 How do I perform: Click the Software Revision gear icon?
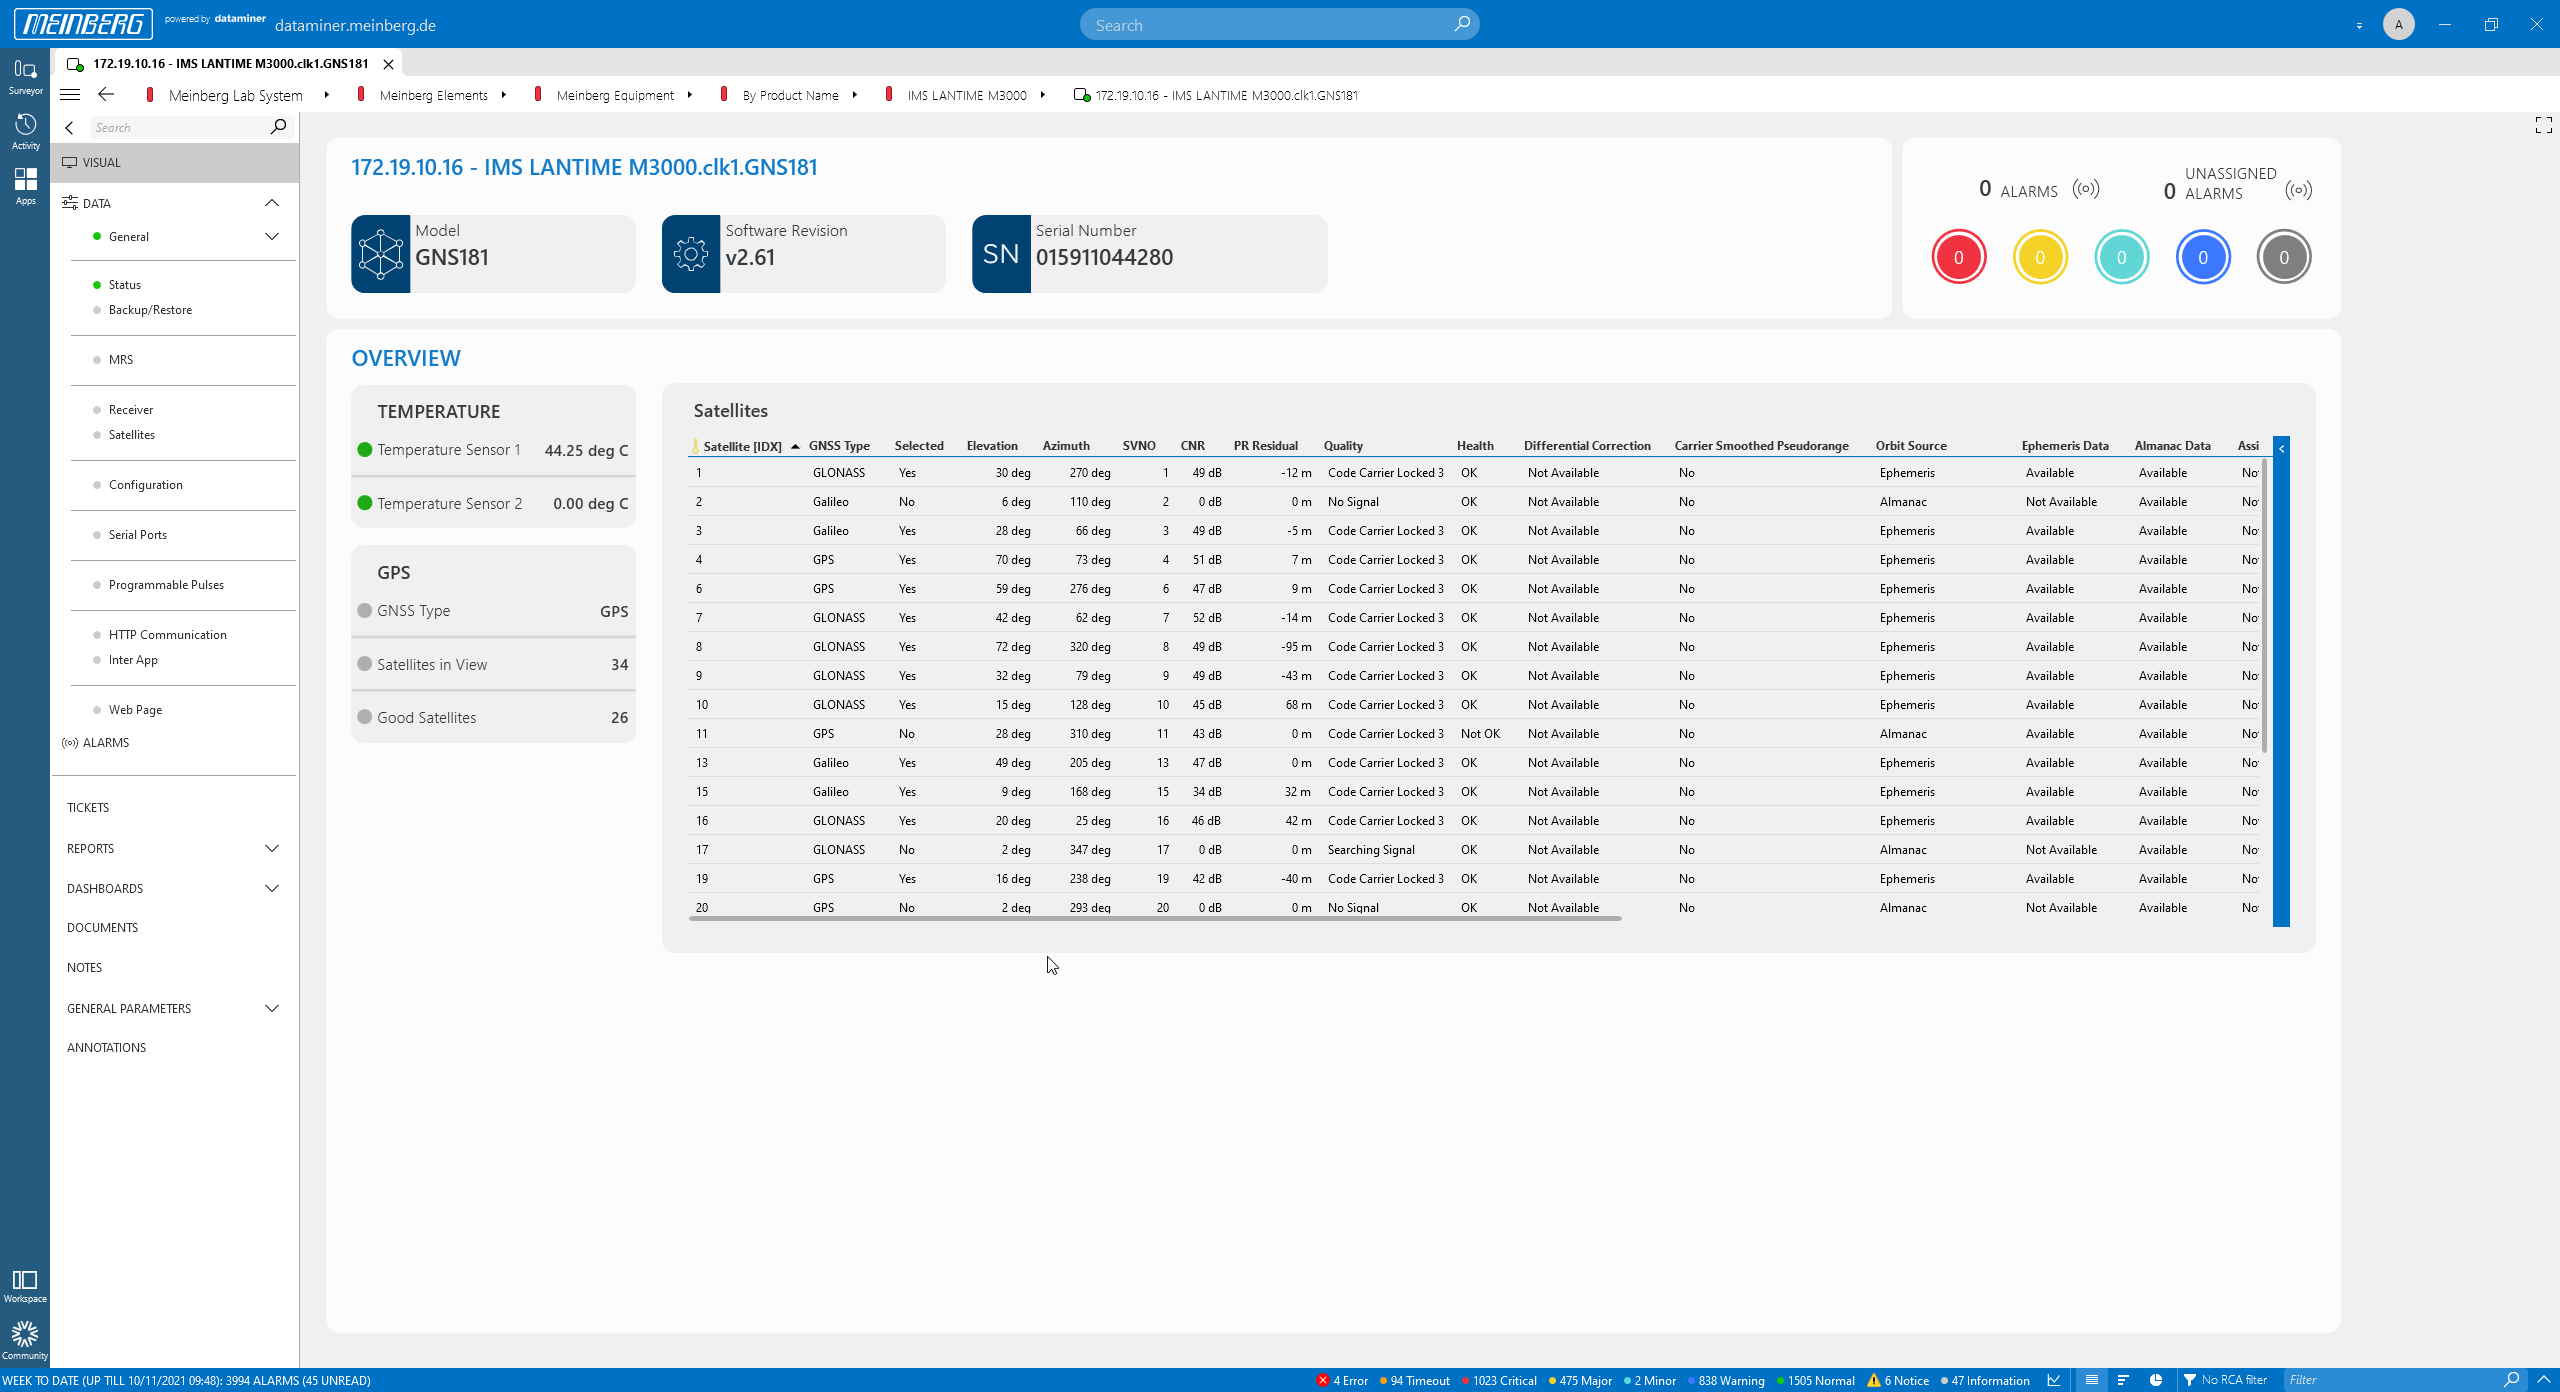[x=691, y=254]
